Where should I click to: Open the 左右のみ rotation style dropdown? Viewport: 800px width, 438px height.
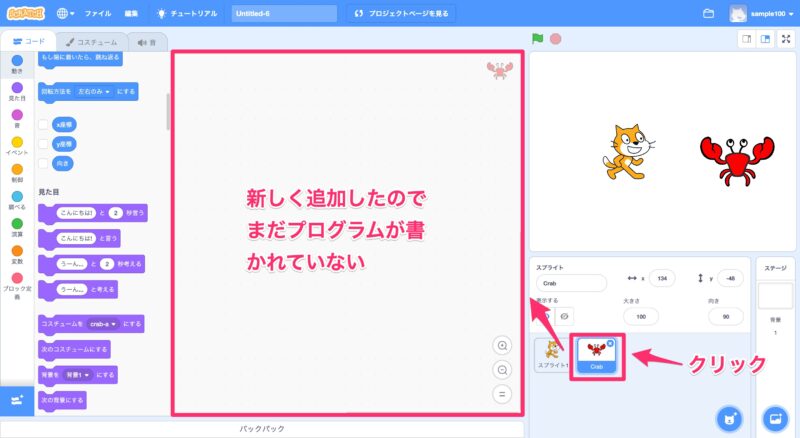click(94, 91)
